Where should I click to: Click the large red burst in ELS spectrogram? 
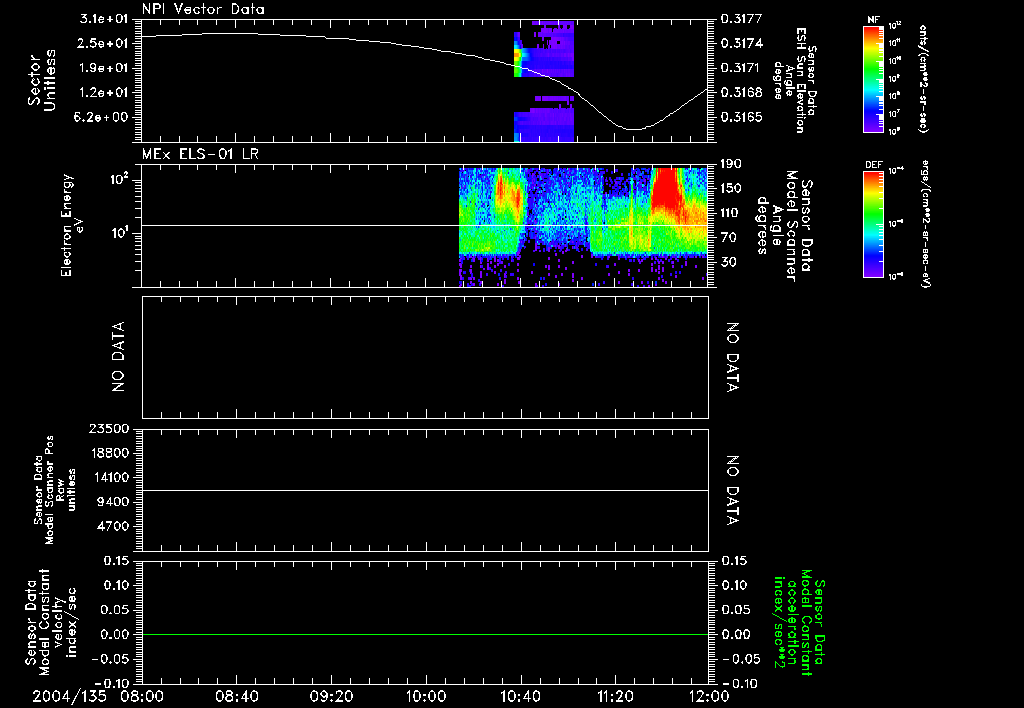pyautogui.click(x=668, y=188)
